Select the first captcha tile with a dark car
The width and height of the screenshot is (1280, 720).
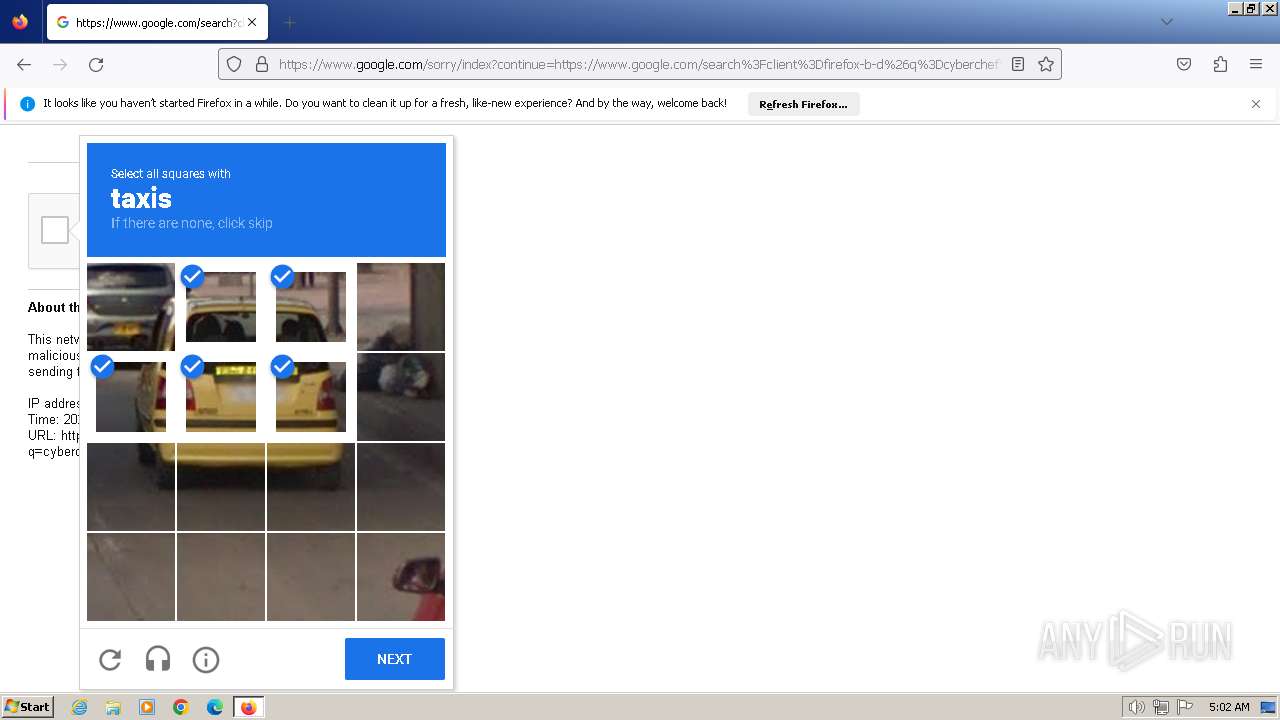coord(131,307)
